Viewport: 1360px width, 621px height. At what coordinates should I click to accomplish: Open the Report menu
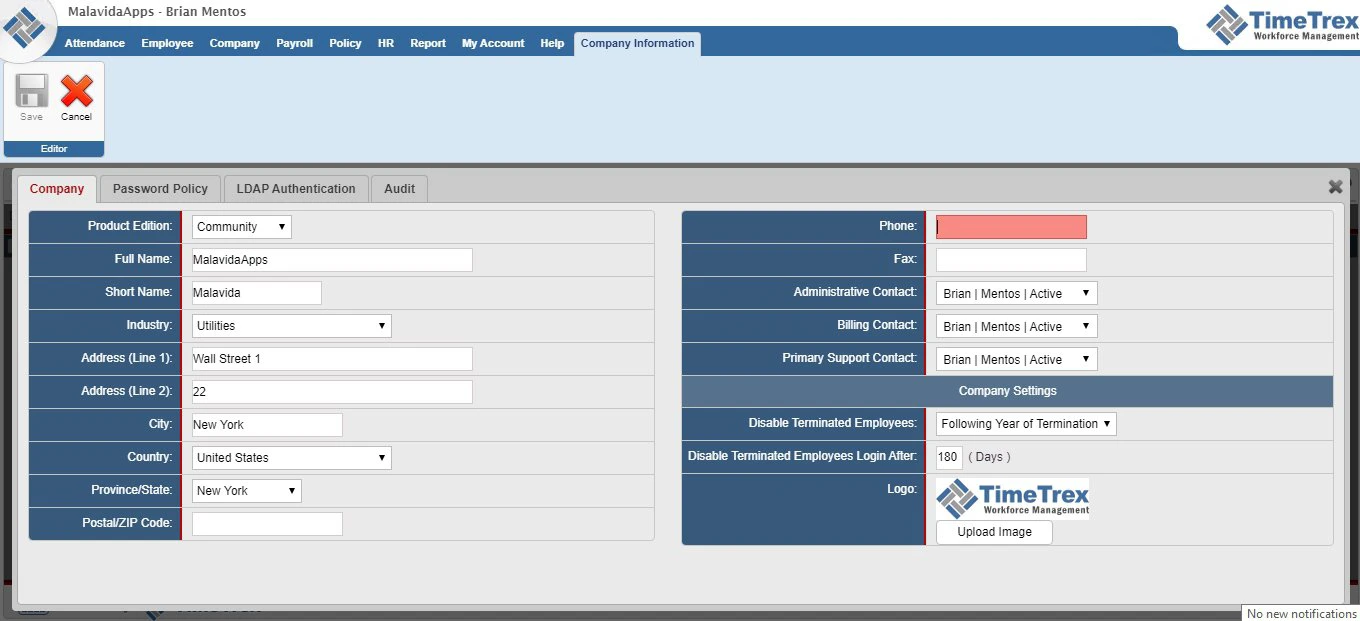[x=428, y=43]
